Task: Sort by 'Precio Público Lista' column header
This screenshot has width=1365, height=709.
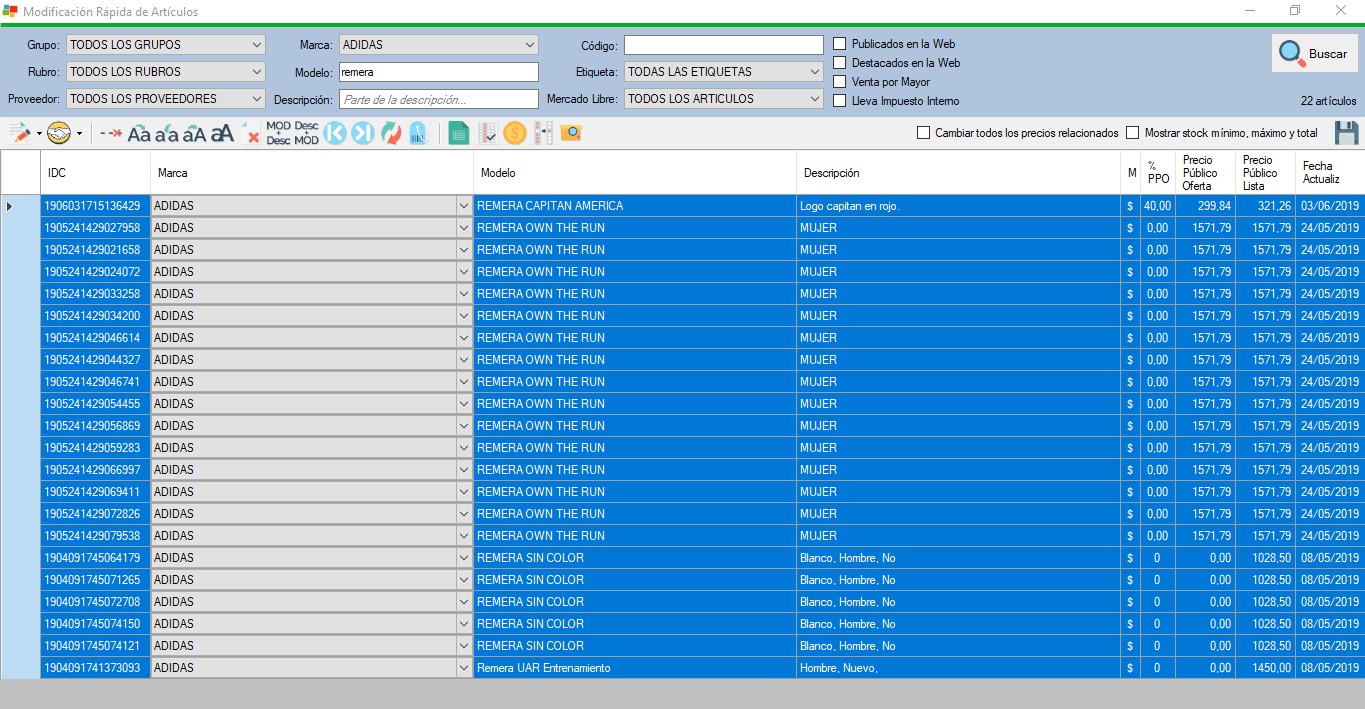Action: tap(1265, 173)
